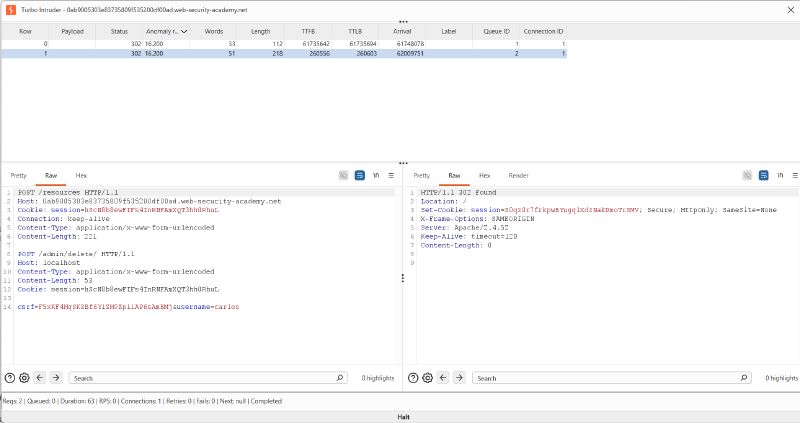The image size is (800, 423).
Task: Click the 'Location: /' response header
Action: [443, 201]
